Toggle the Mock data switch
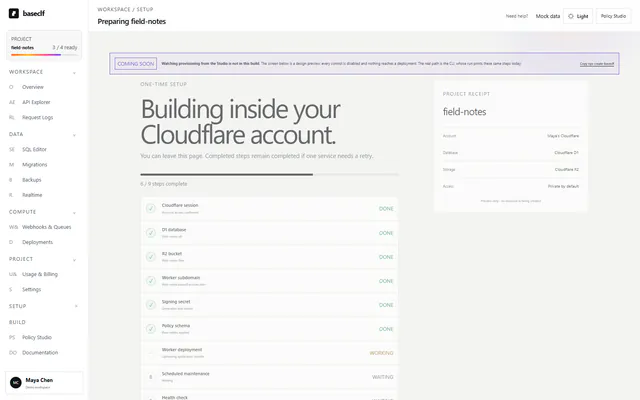Image resolution: width=640 pixels, height=400 pixels. tap(548, 16)
